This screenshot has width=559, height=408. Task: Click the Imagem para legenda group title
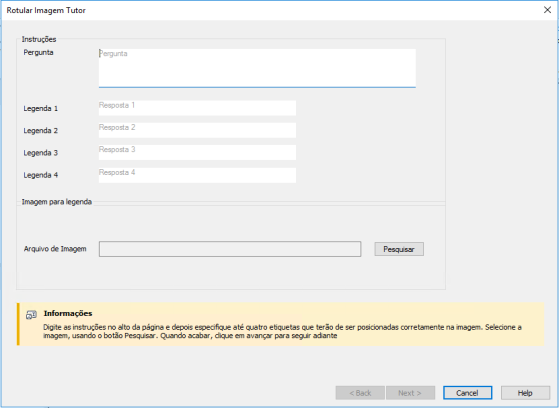(57, 202)
